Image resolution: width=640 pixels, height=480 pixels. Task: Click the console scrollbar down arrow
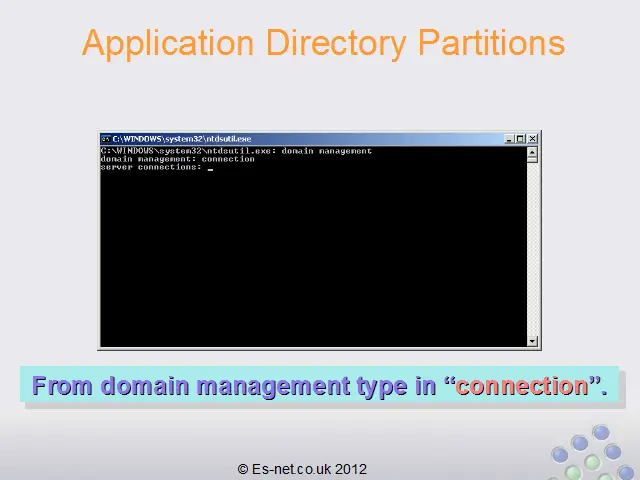(x=532, y=341)
